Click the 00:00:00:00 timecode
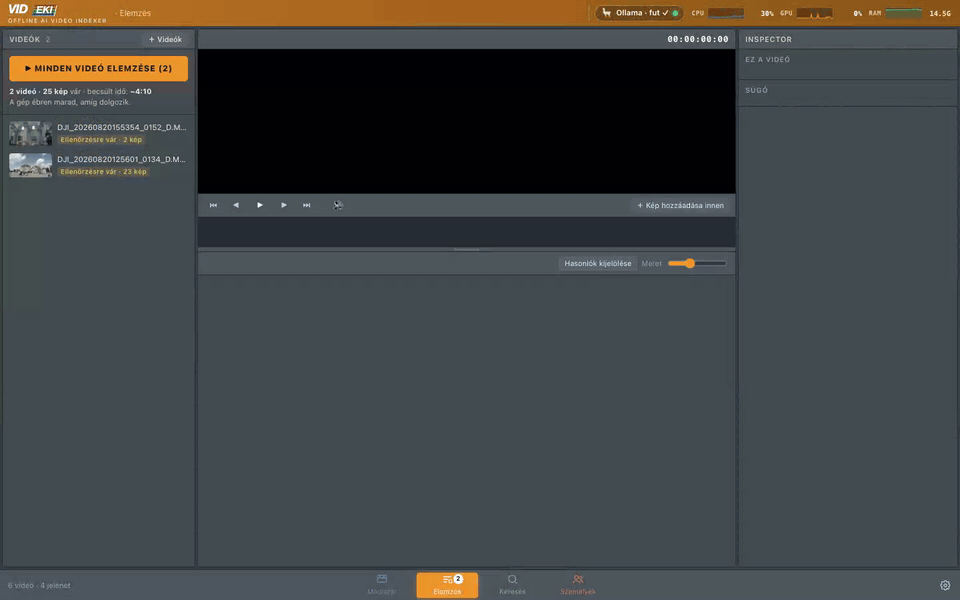This screenshot has height=600, width=960. (x=698, y=39)
